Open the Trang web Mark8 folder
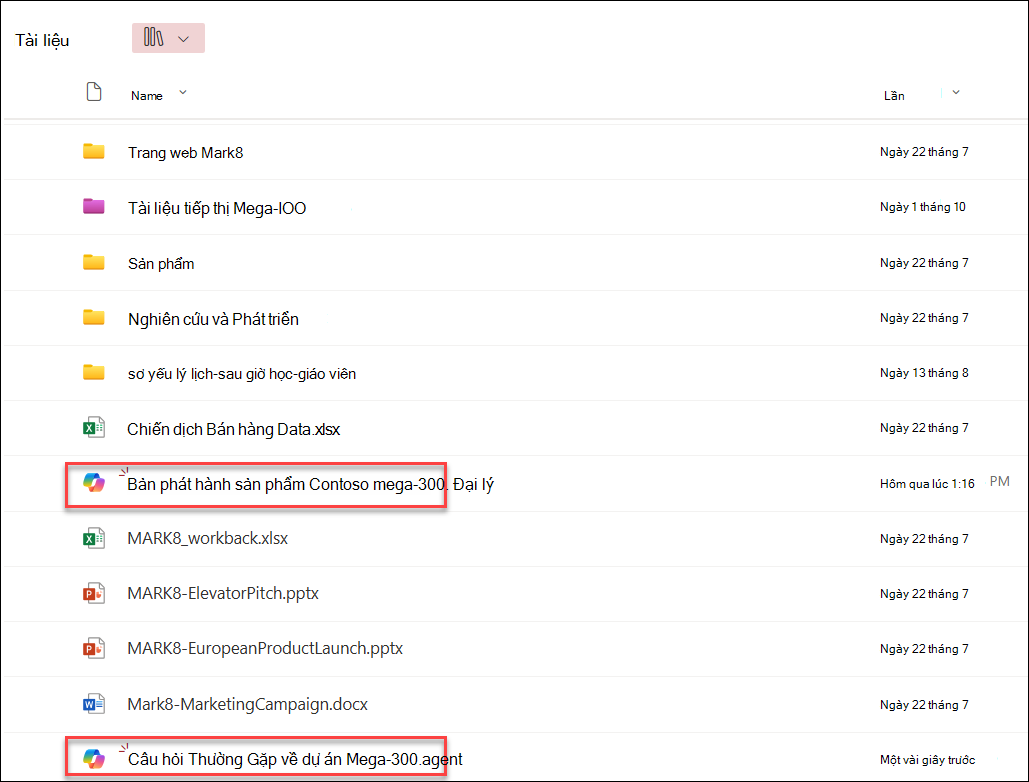 pyautogui.click(x=186, y=153)
